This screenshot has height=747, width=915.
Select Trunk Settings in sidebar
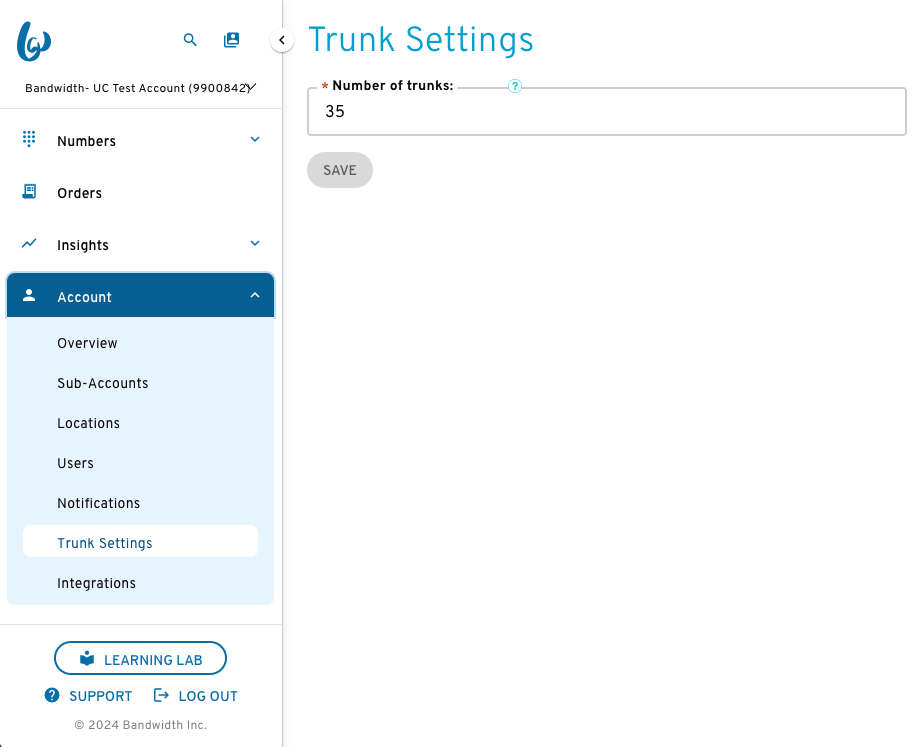tap(140, 542)
